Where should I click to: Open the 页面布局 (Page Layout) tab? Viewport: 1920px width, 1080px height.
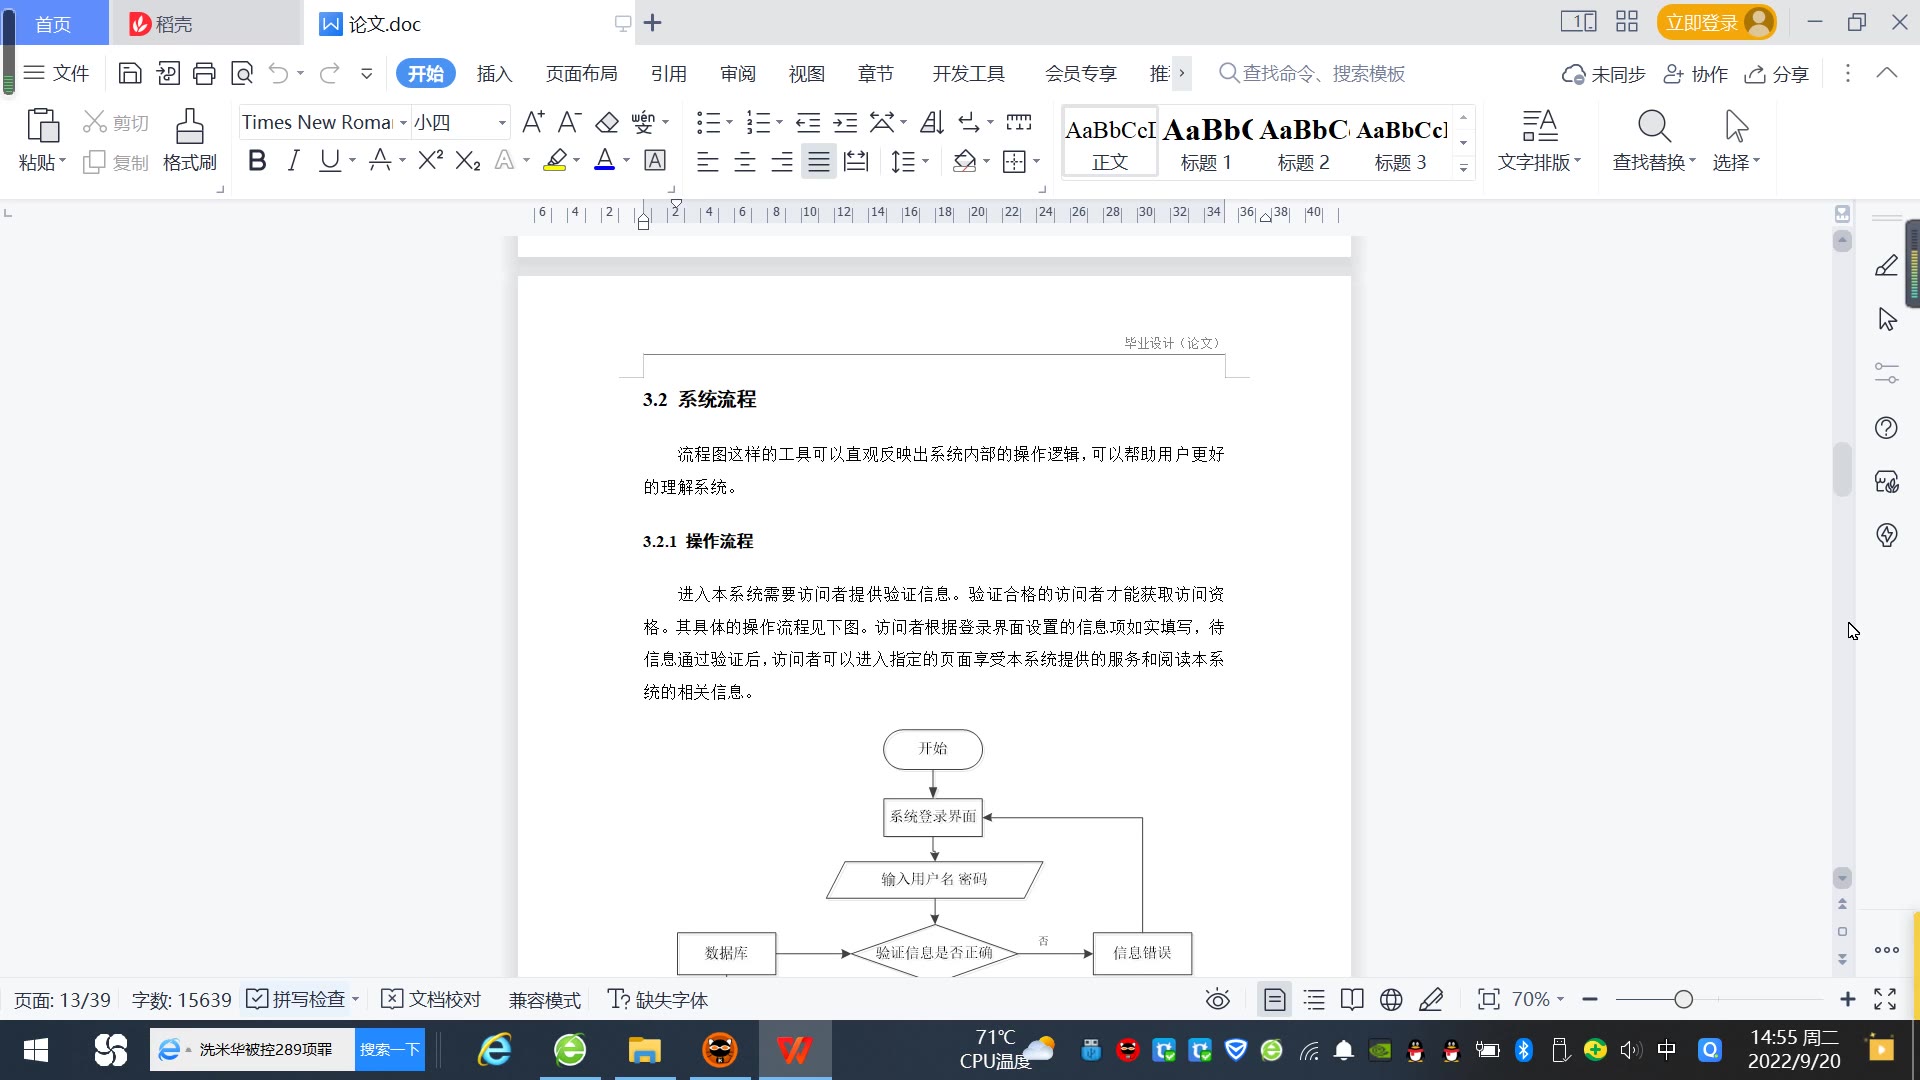point(581,73)
